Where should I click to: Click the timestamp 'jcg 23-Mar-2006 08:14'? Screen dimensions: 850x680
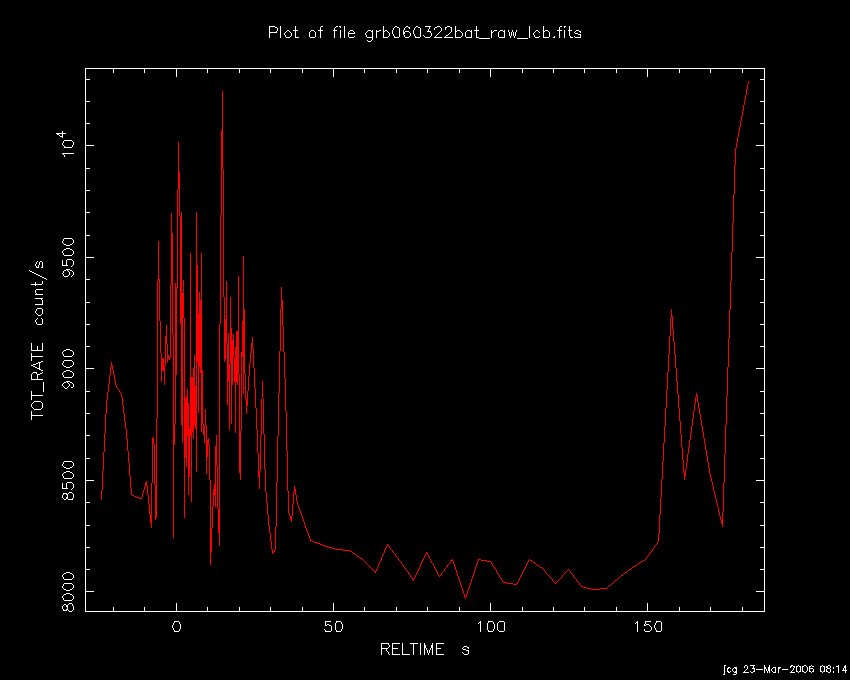[x=784, y=670]
